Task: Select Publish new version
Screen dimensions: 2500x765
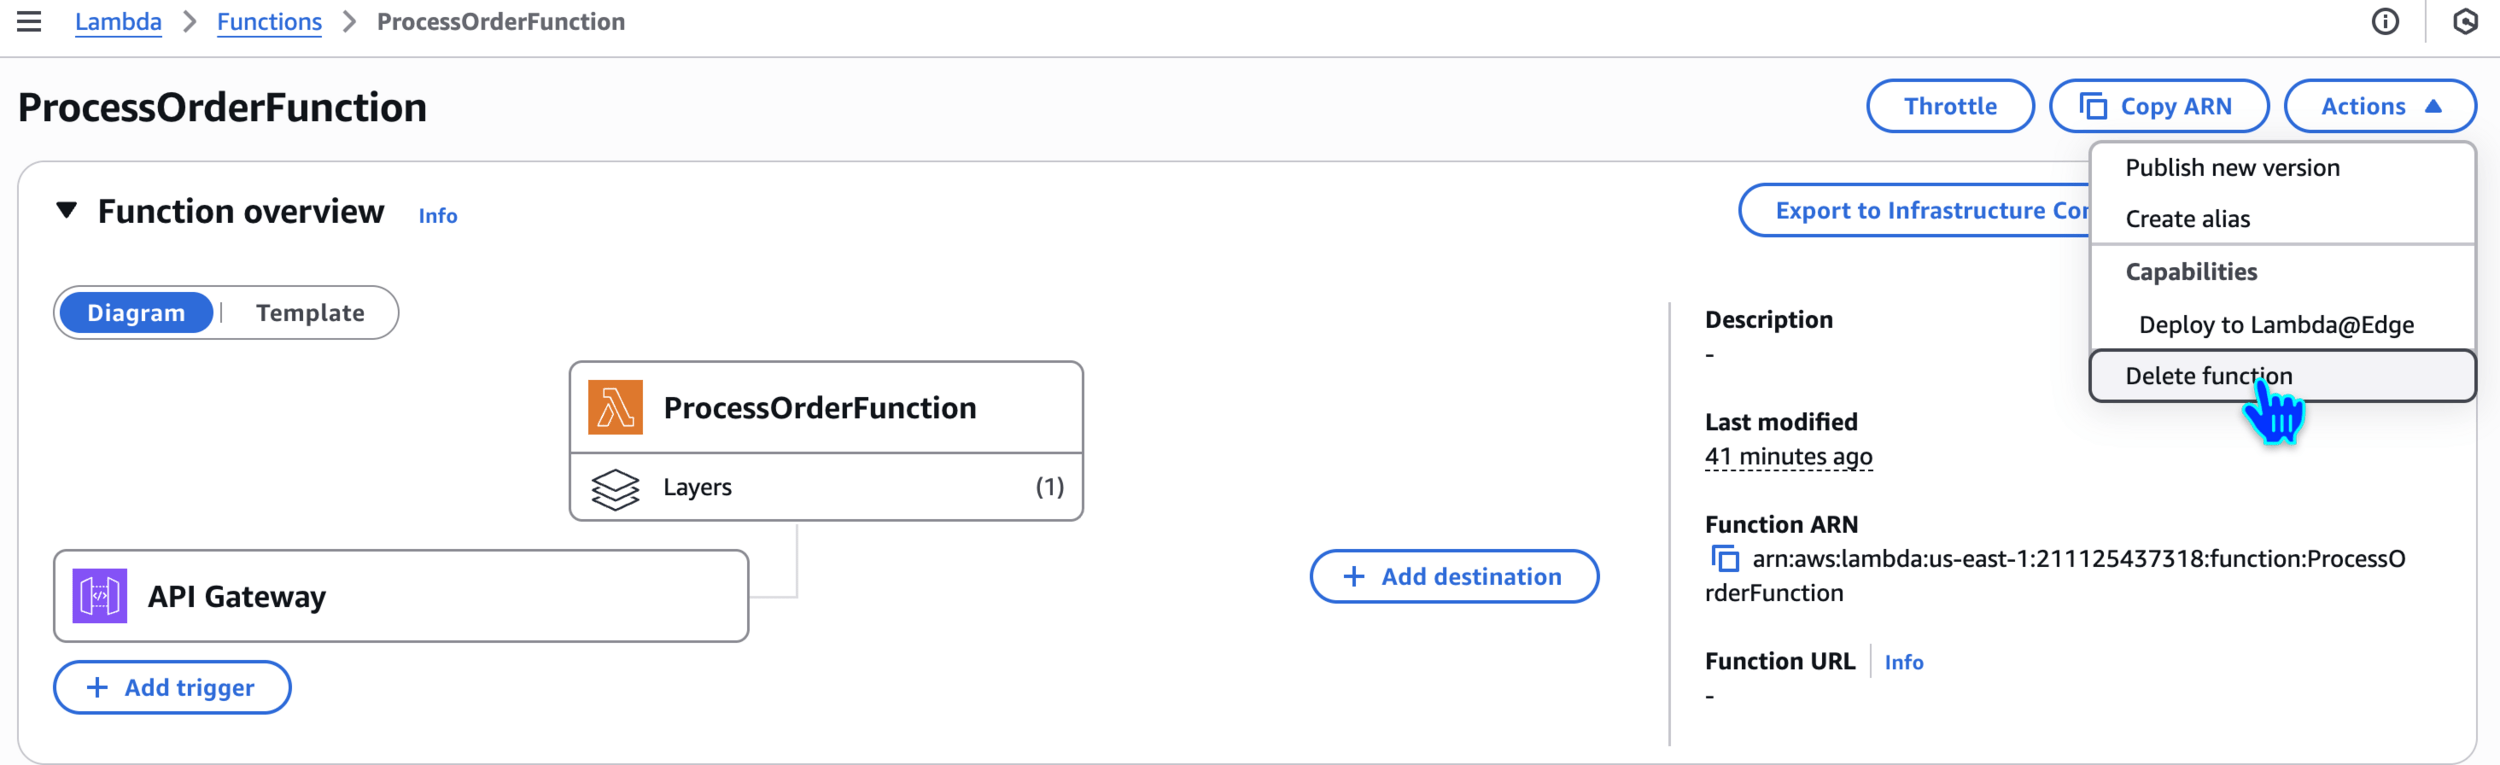Action: 2232,168
